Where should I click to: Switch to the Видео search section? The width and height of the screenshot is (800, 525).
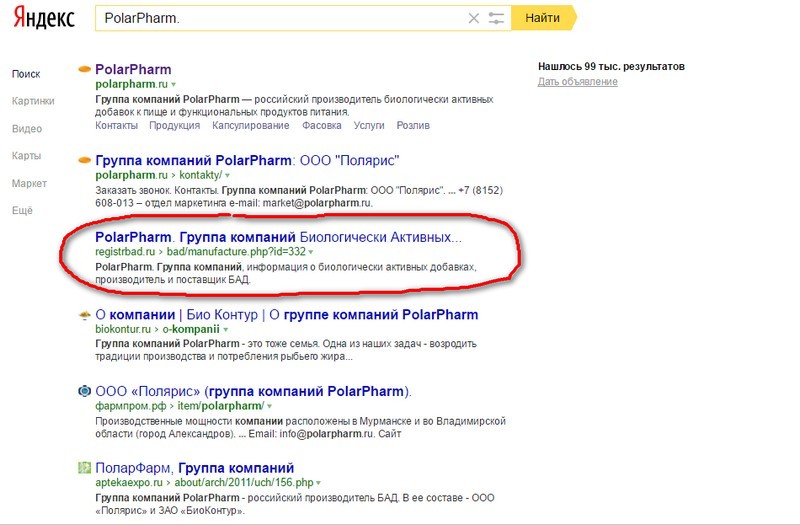pyautogui.click(x=27, y=129)
